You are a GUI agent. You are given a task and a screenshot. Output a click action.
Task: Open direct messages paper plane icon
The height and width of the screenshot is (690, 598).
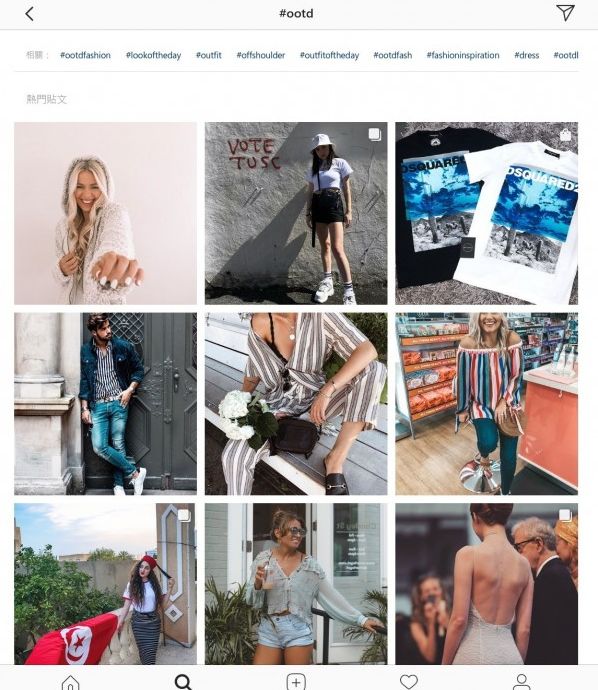pyautogui.click(x=565, y=13)
